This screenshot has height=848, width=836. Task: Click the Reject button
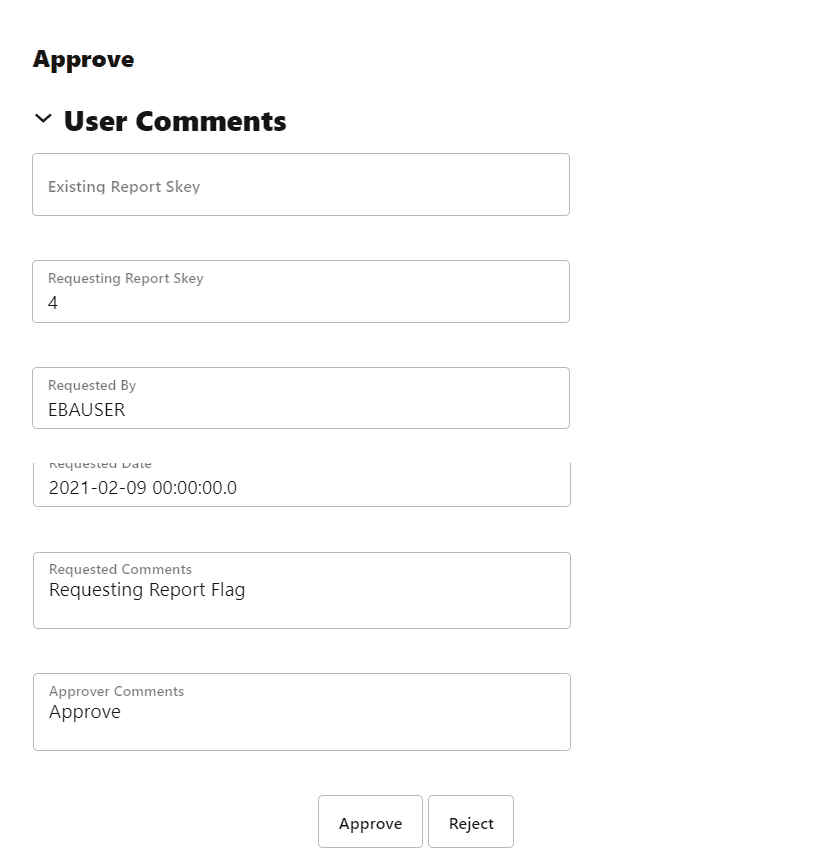(x=470, y=822)
